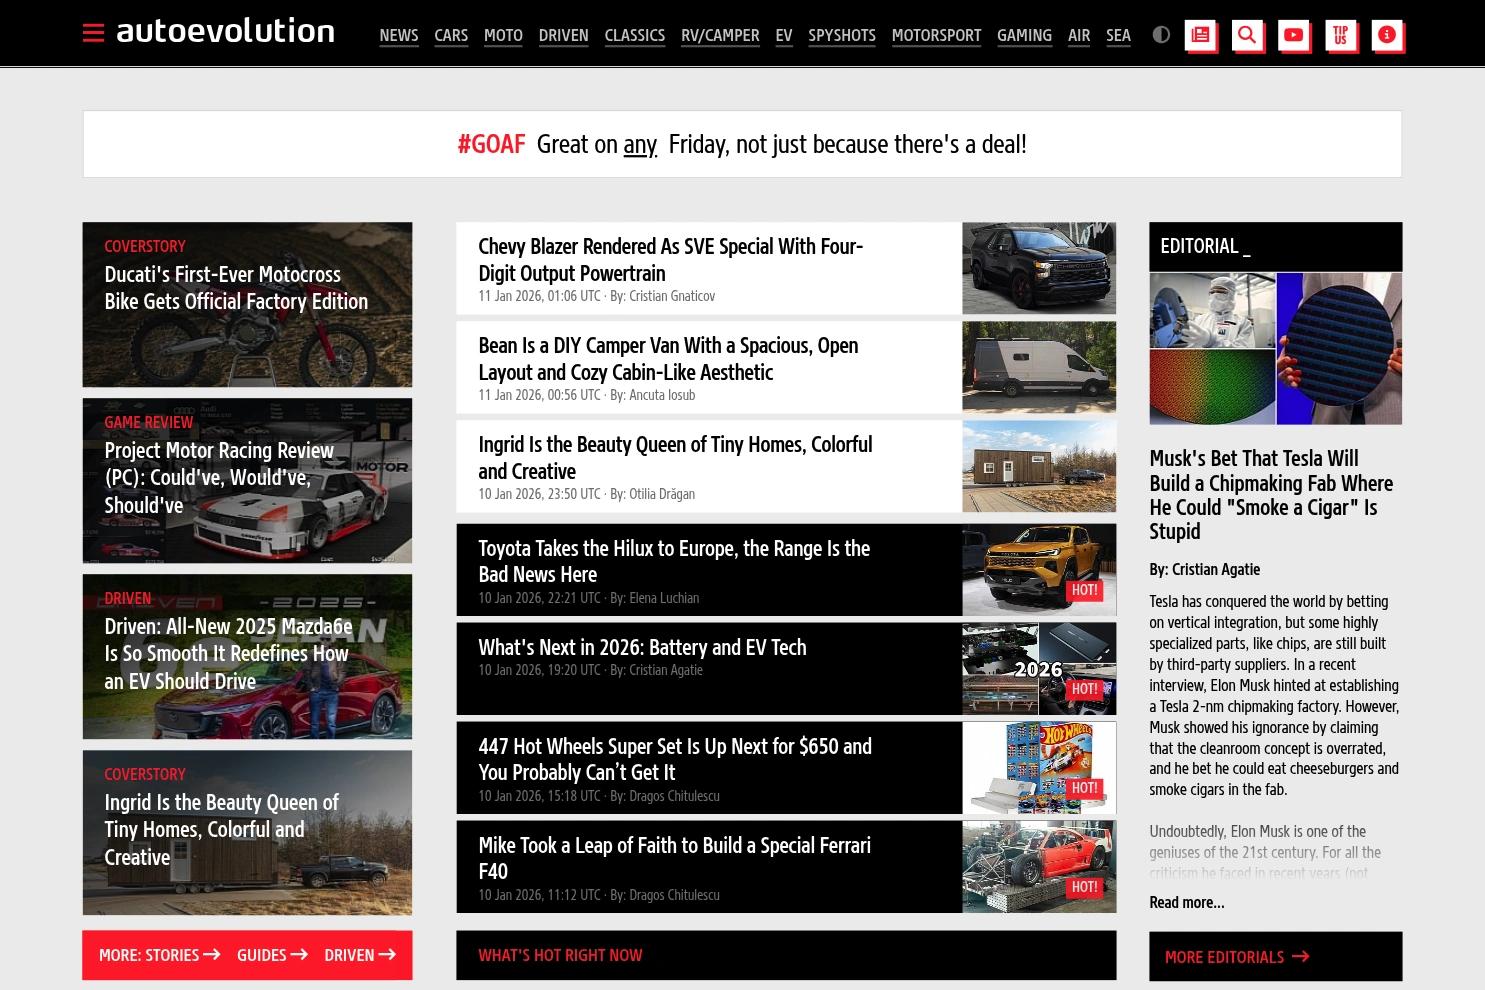Open Chevy Blazer SVE article headline
Viewport: 1485px width, 990px height.
click(x=670, y=259)
